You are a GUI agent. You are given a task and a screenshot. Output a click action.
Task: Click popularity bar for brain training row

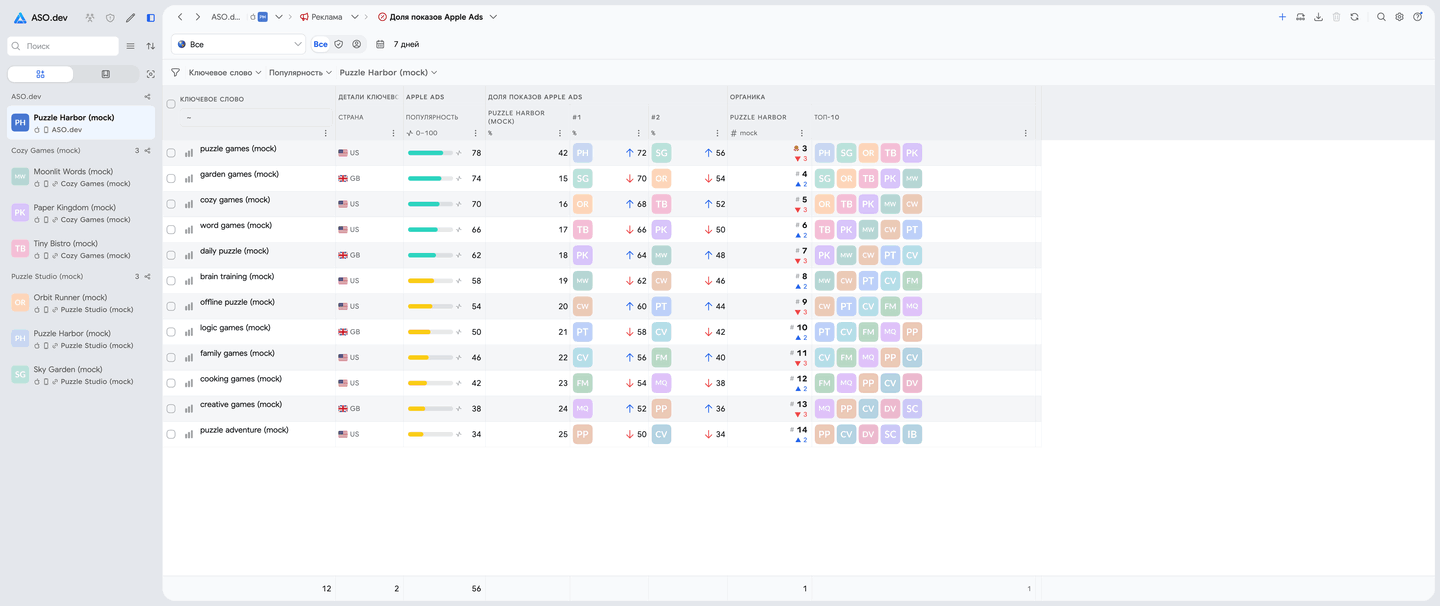tap(430, 281)
